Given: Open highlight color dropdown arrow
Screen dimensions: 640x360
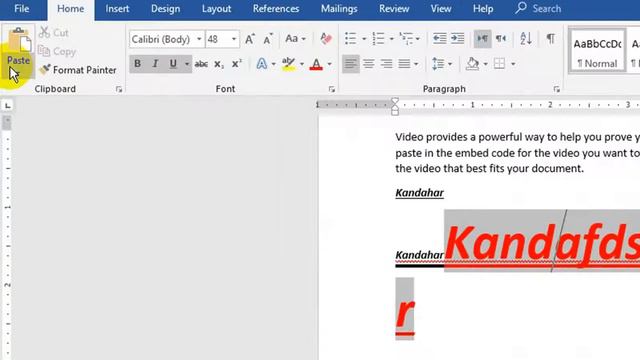Looking at the screenshot, I should tap(302, 64).
